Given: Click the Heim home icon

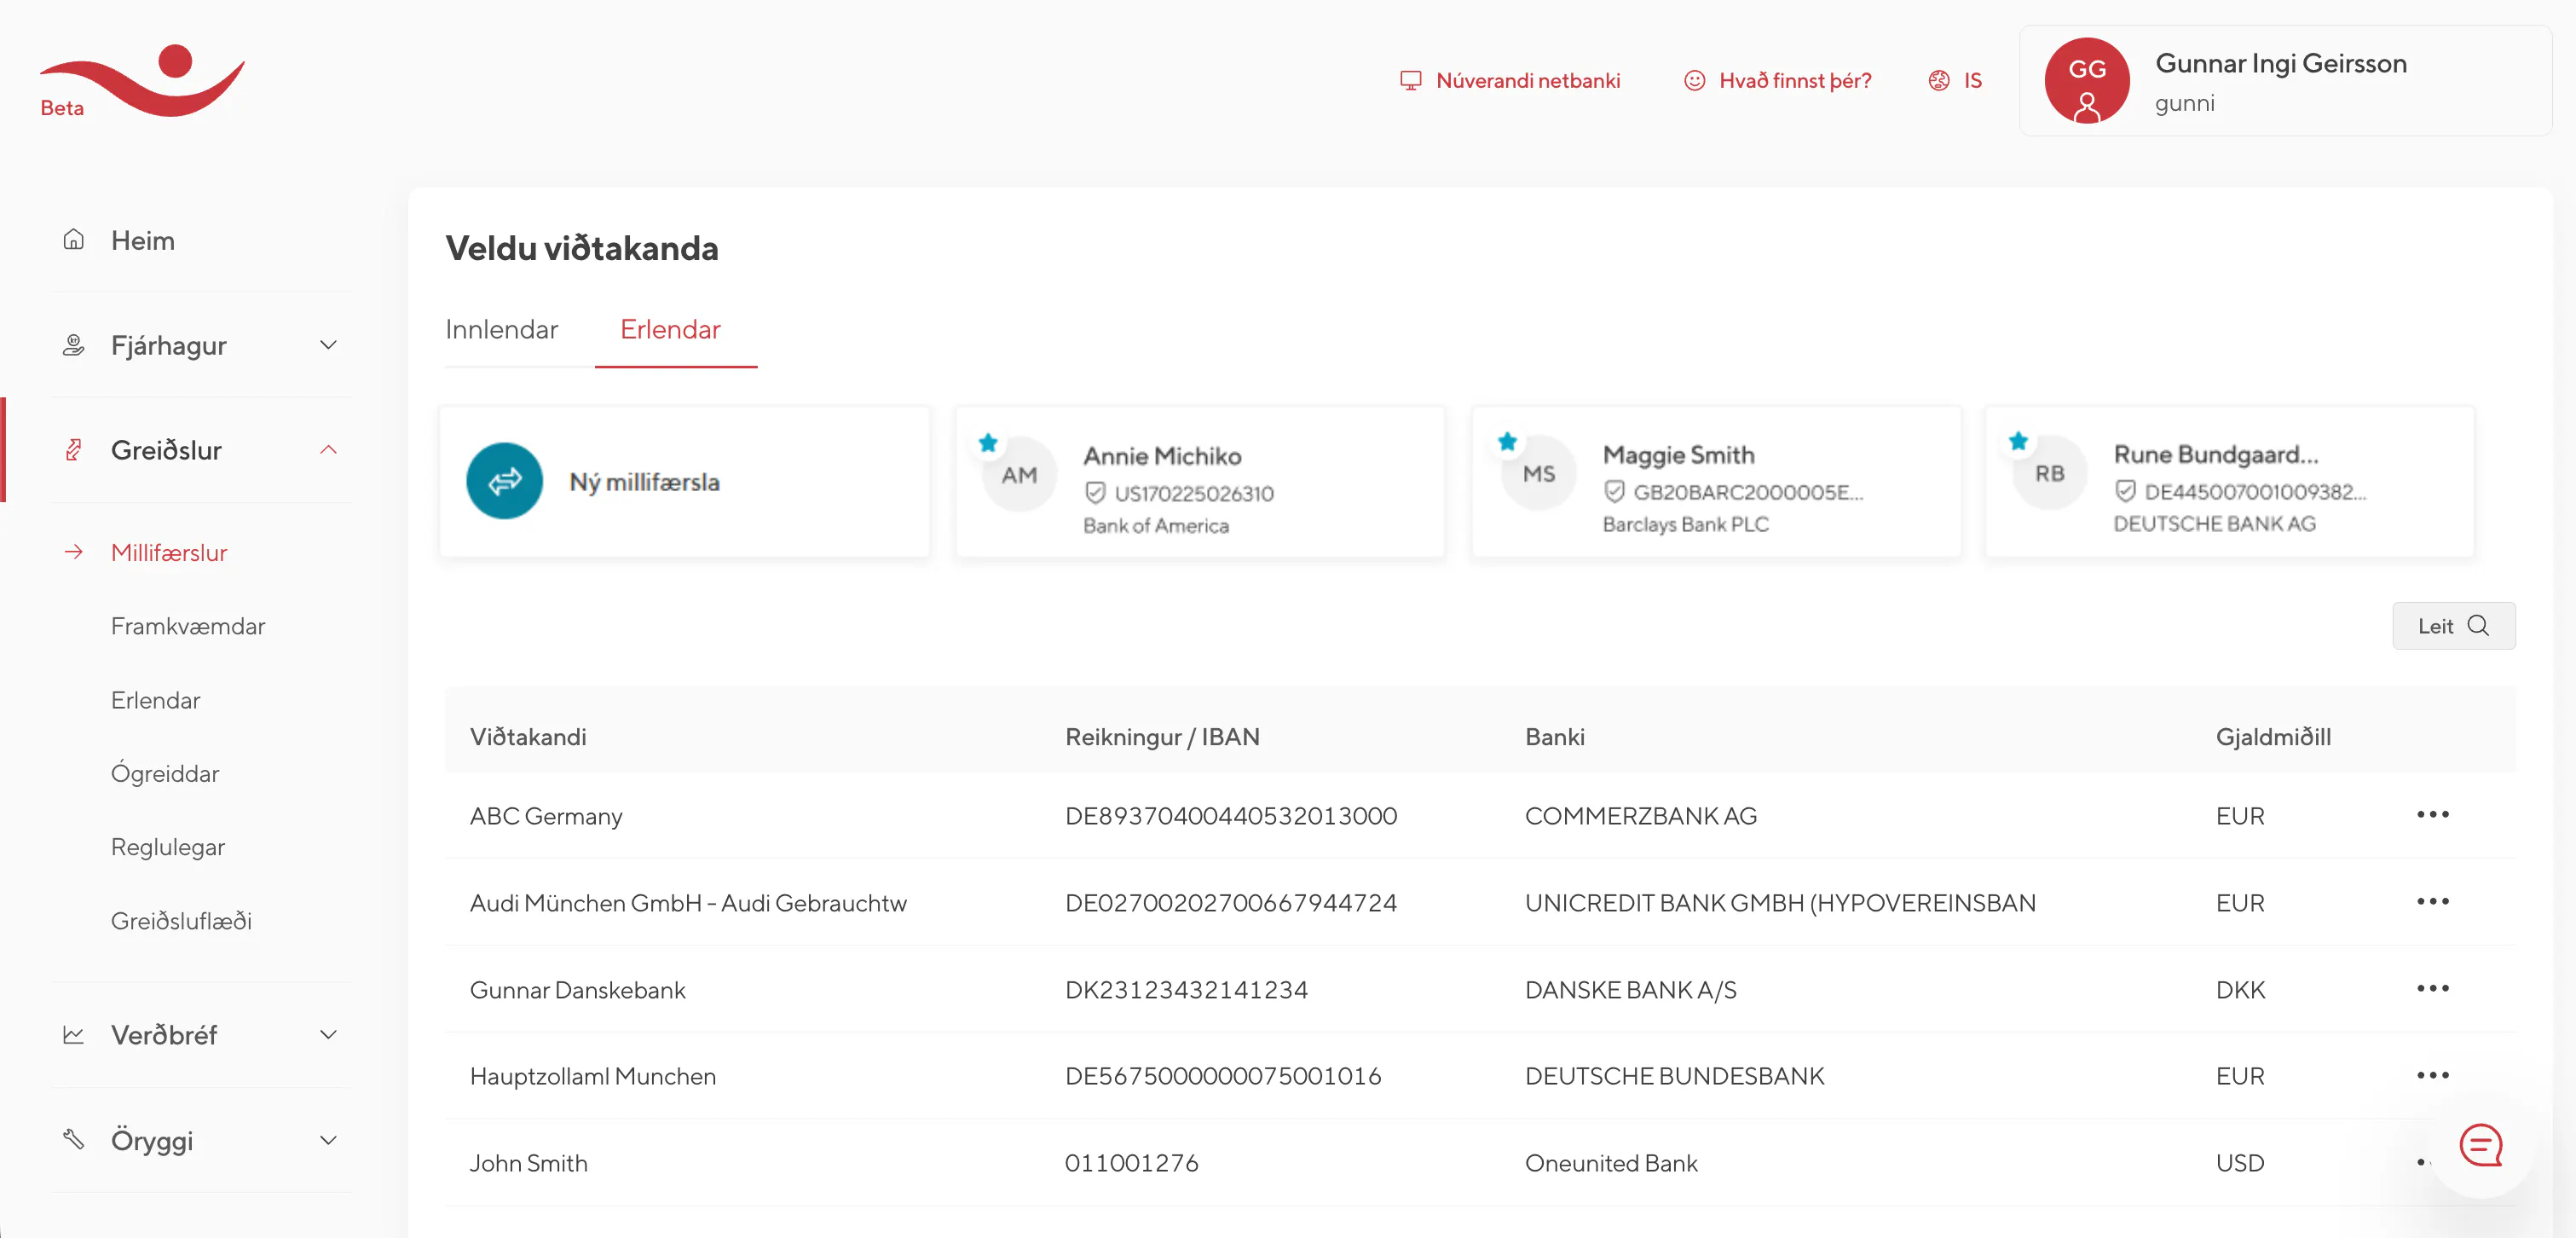Looking at the screenshot, I should [73, 240].
